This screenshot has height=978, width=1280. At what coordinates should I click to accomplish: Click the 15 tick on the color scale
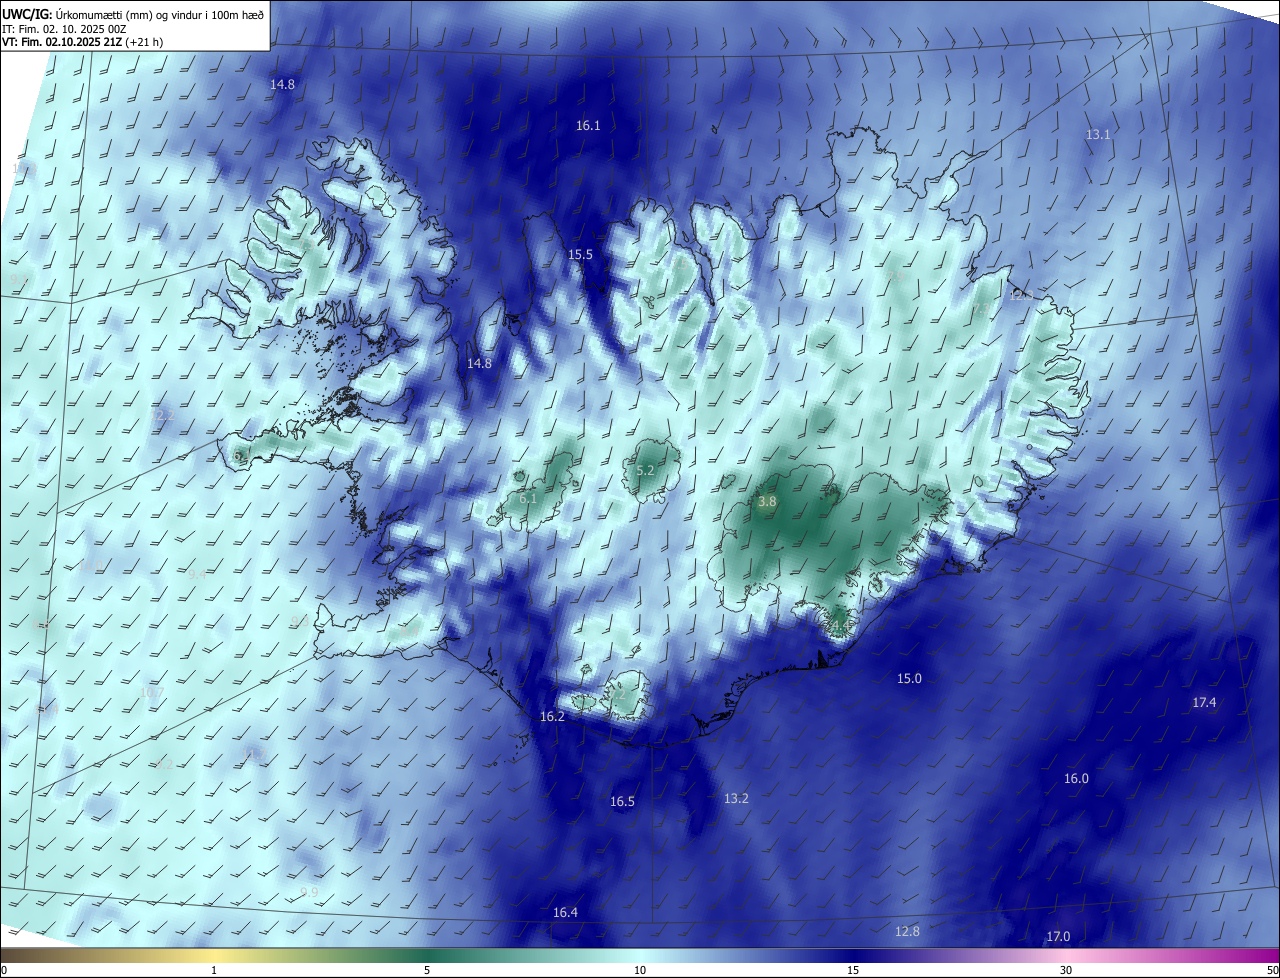point(853,970)
